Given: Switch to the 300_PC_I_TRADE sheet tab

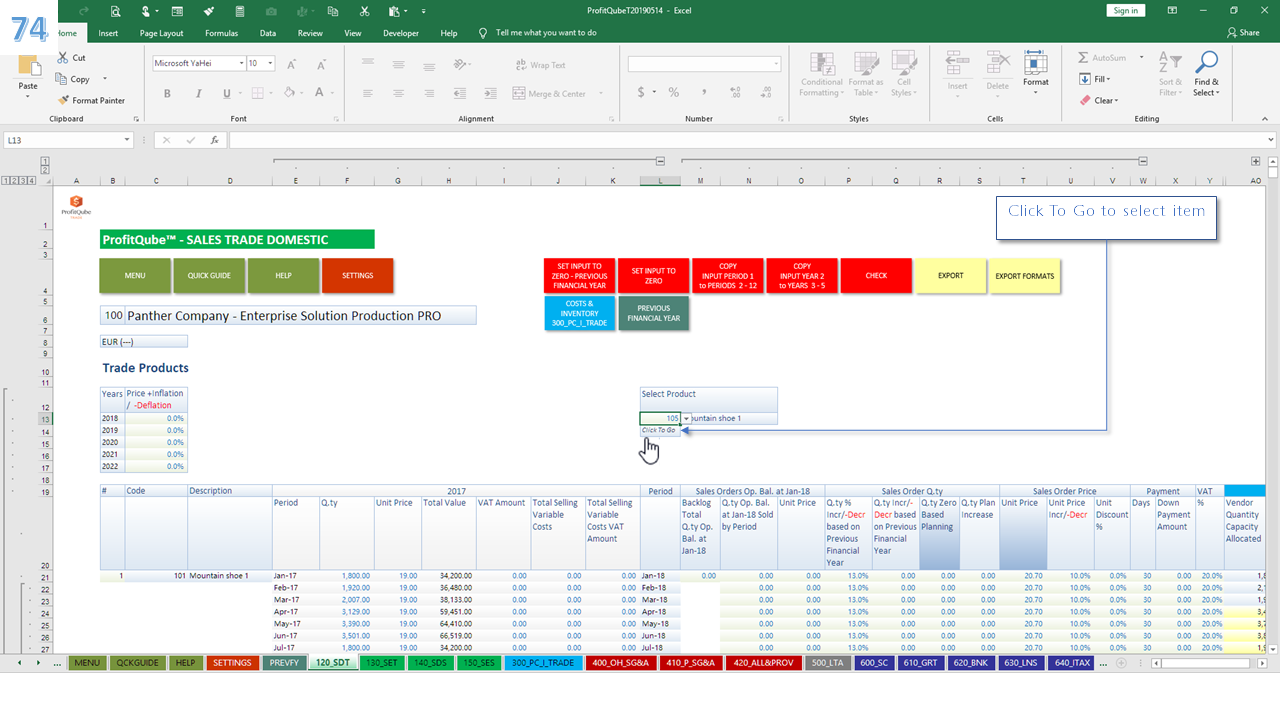Looking at the screenshot, I should [542, 663].
